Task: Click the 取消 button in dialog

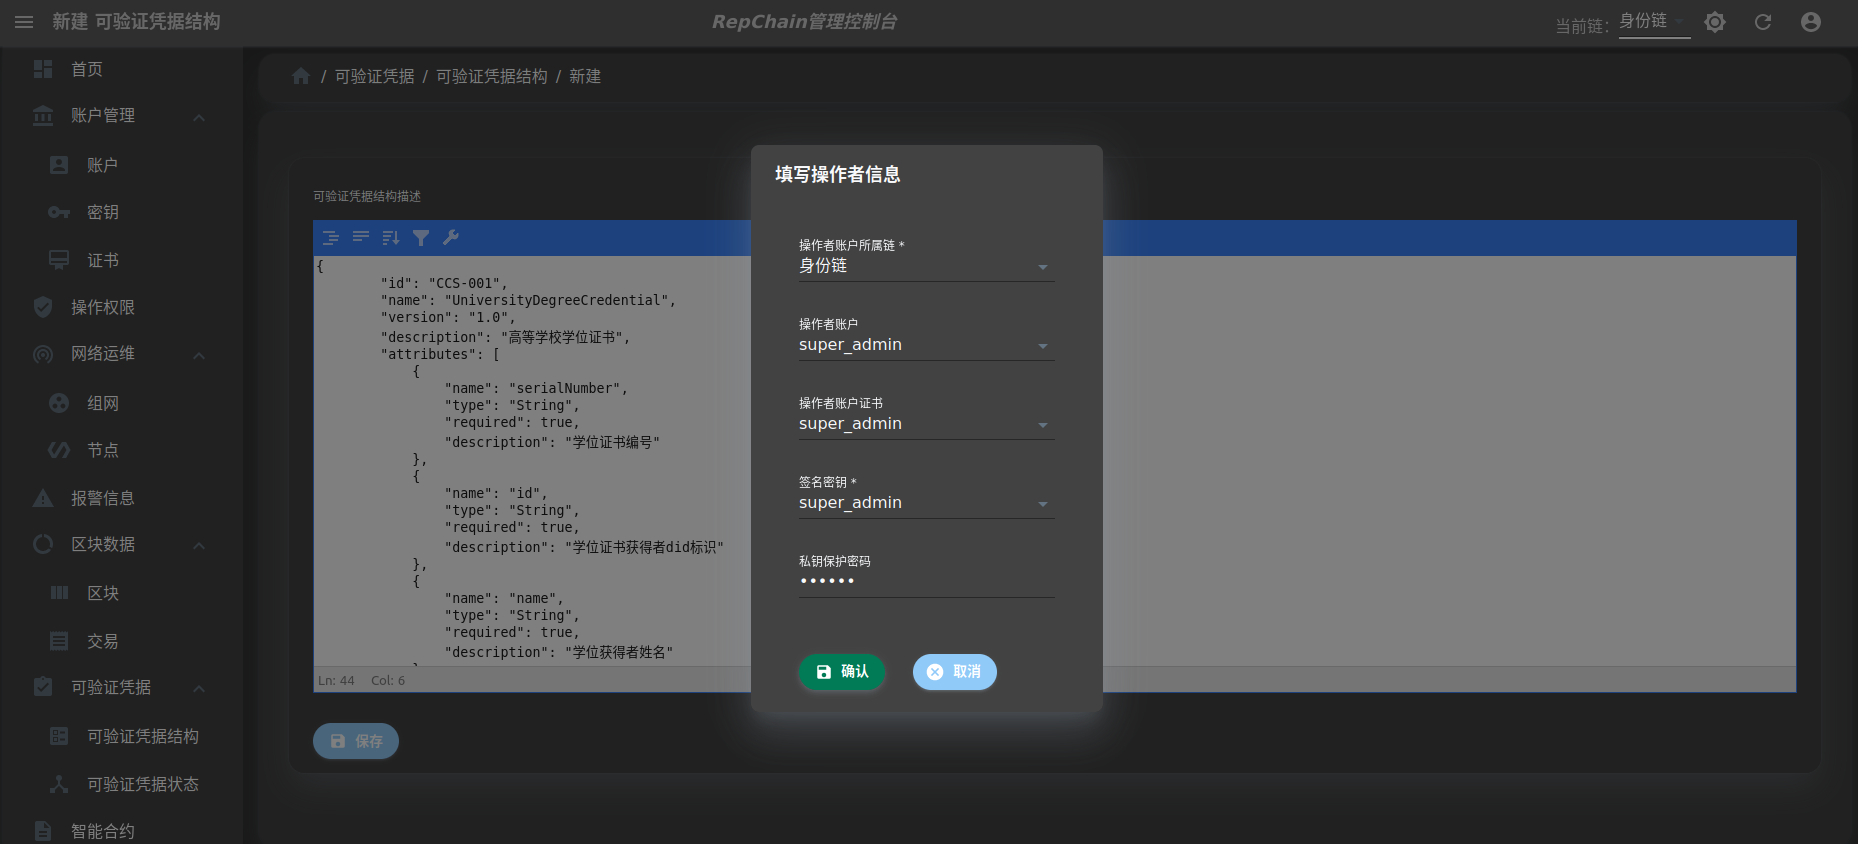Action: [955, 672]
